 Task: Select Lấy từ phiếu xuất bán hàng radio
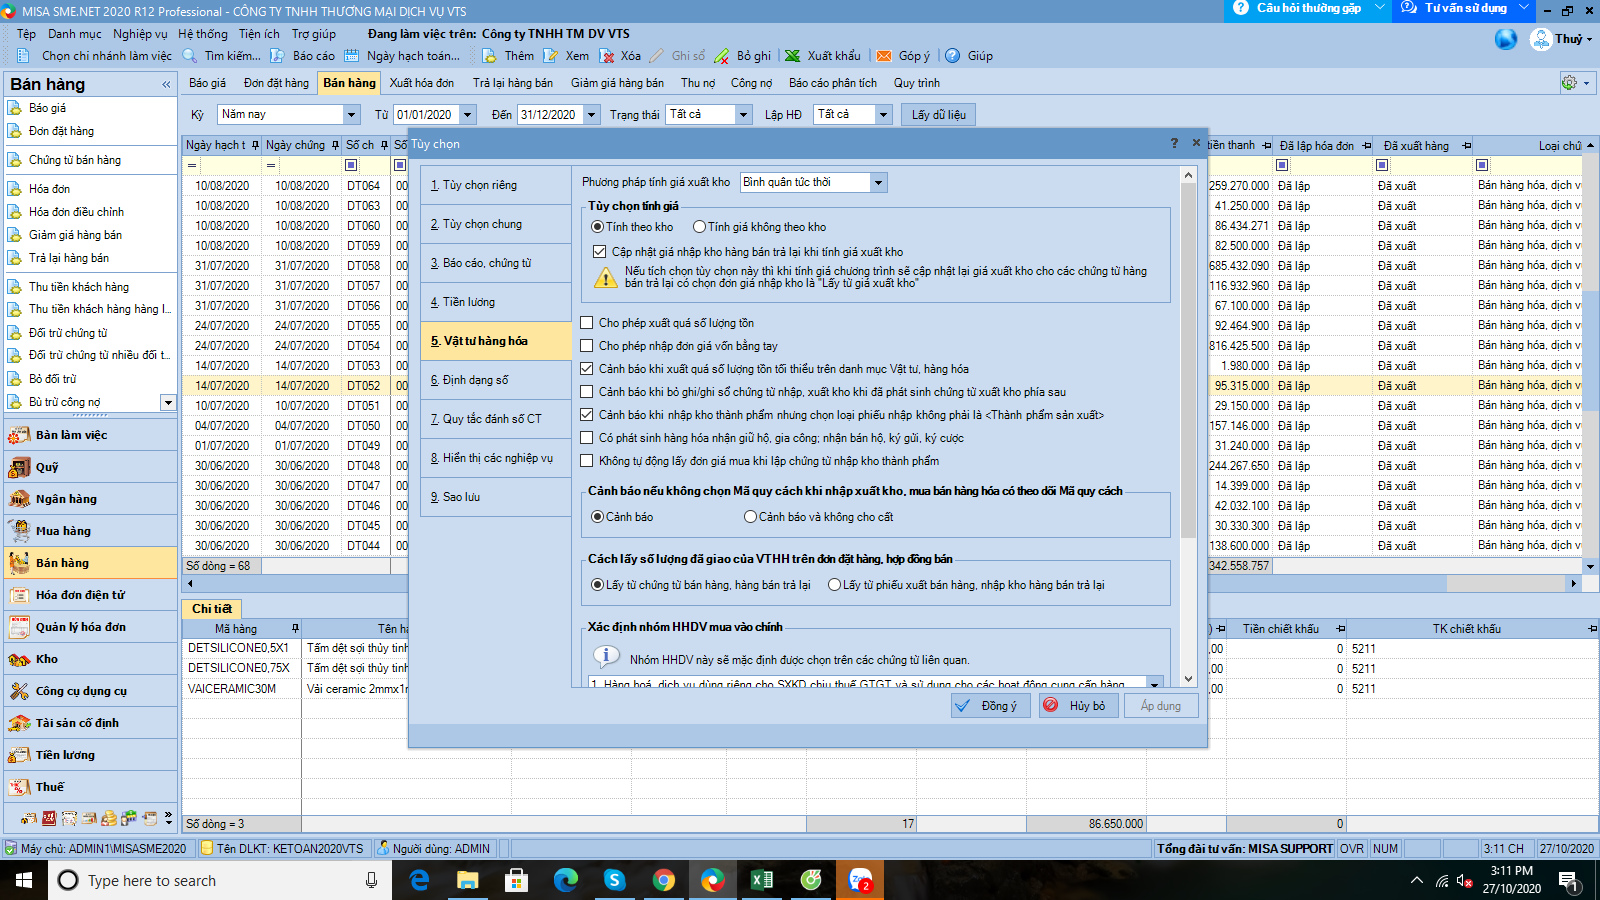click(x=834, y=585)
